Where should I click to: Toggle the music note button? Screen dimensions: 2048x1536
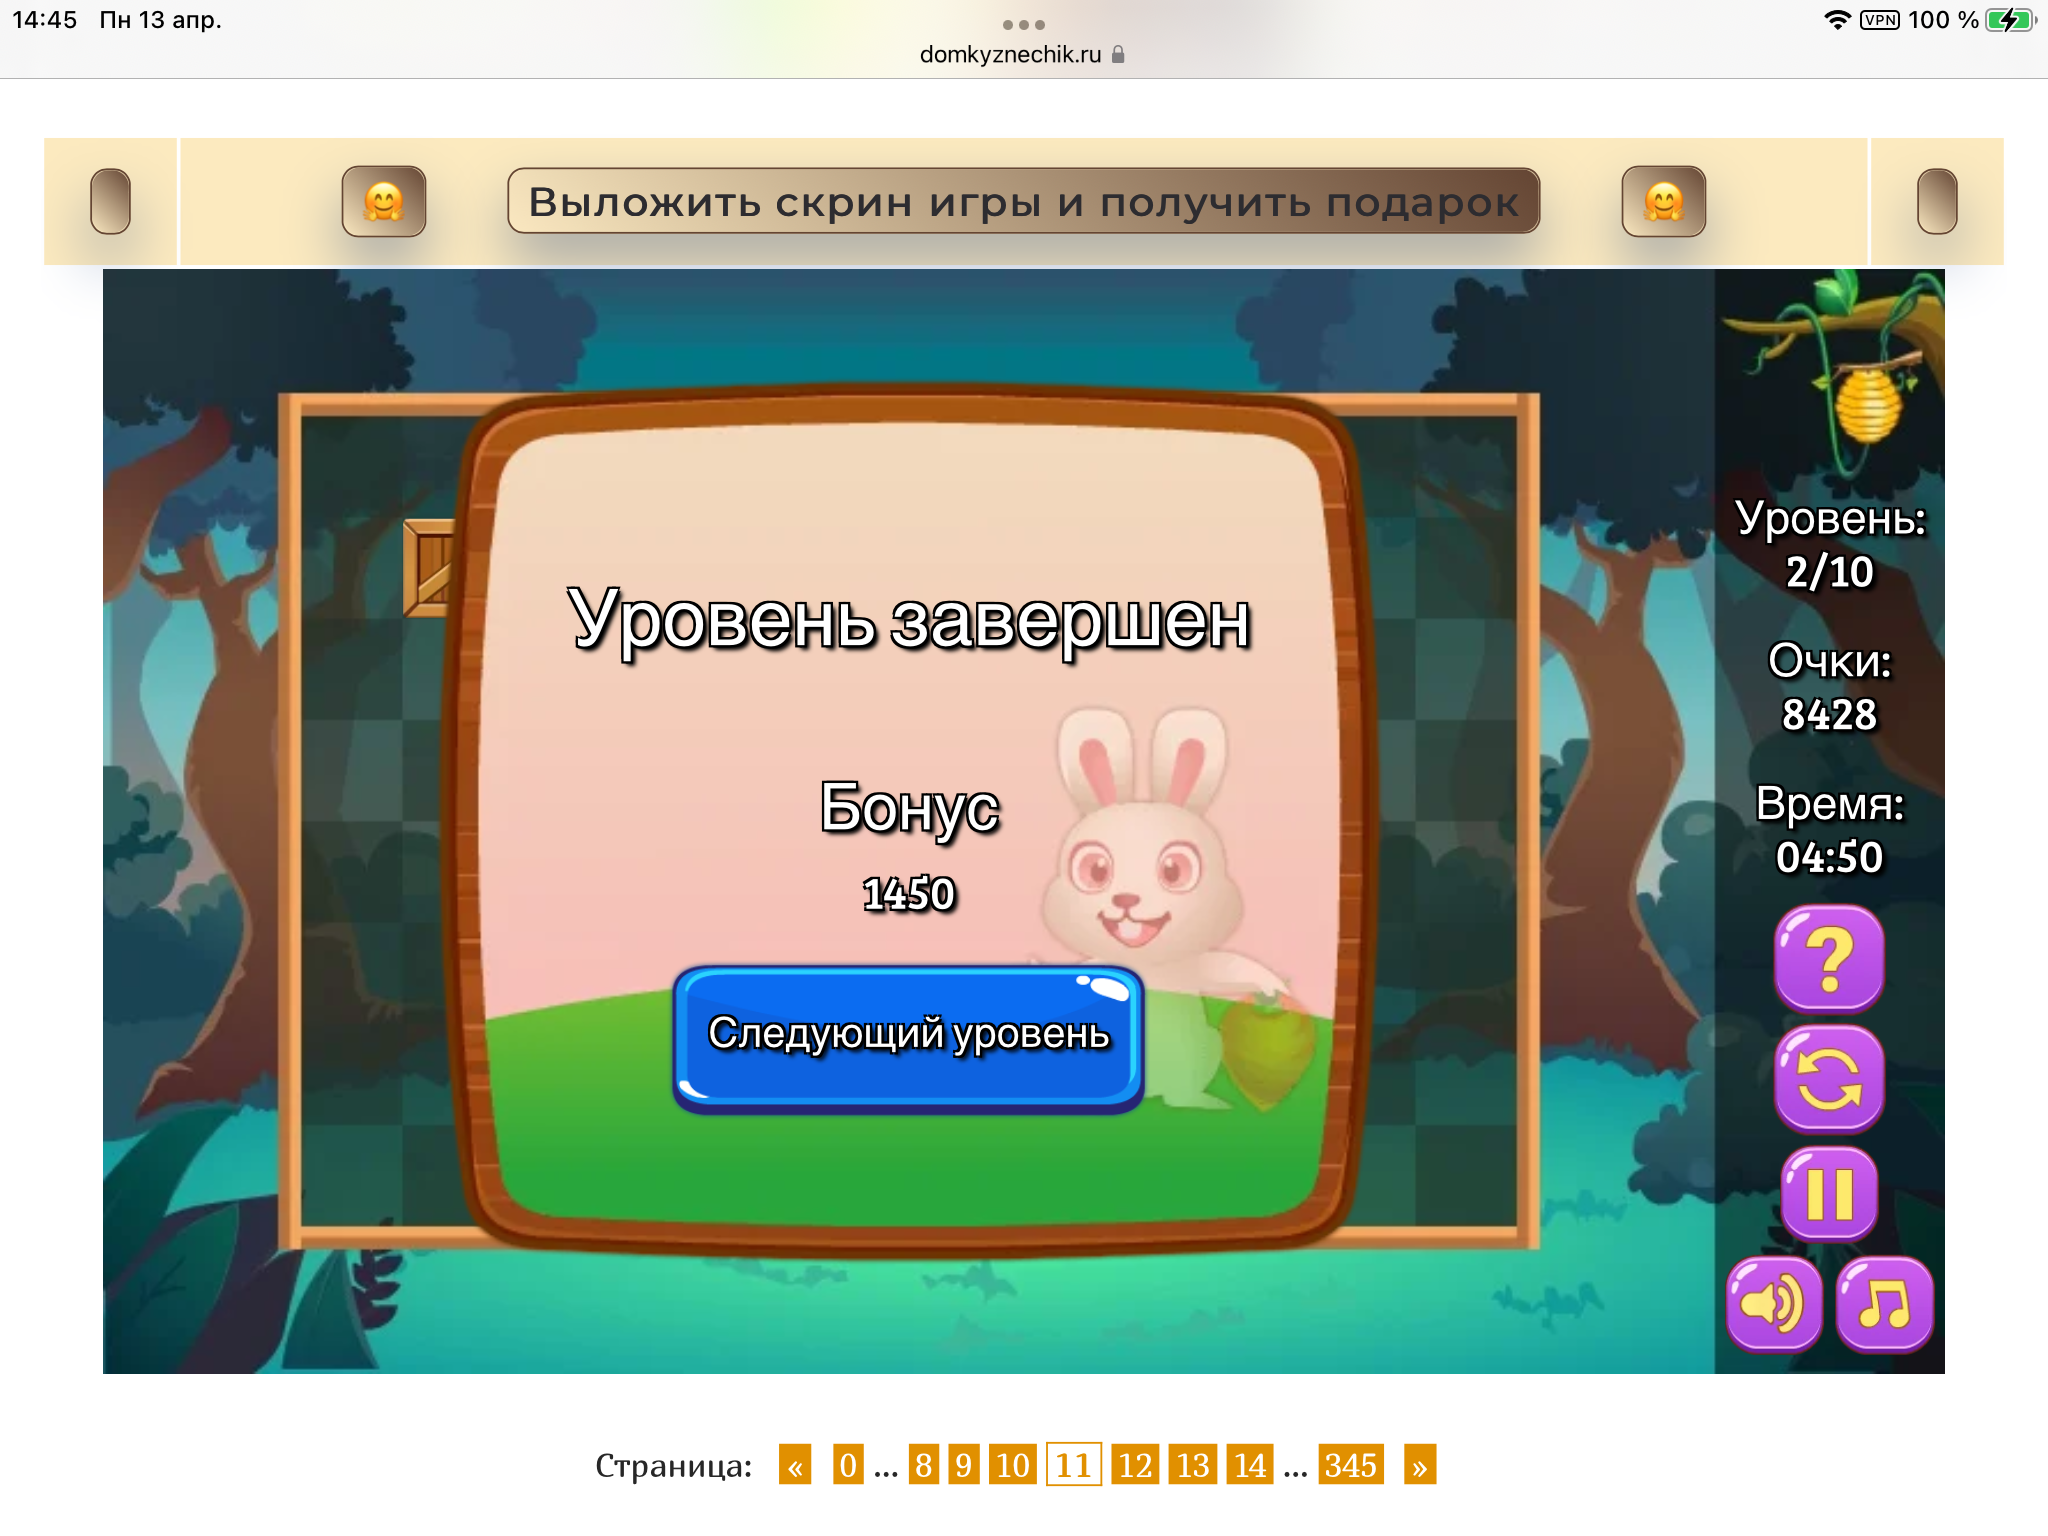tap(1884, 1304)
